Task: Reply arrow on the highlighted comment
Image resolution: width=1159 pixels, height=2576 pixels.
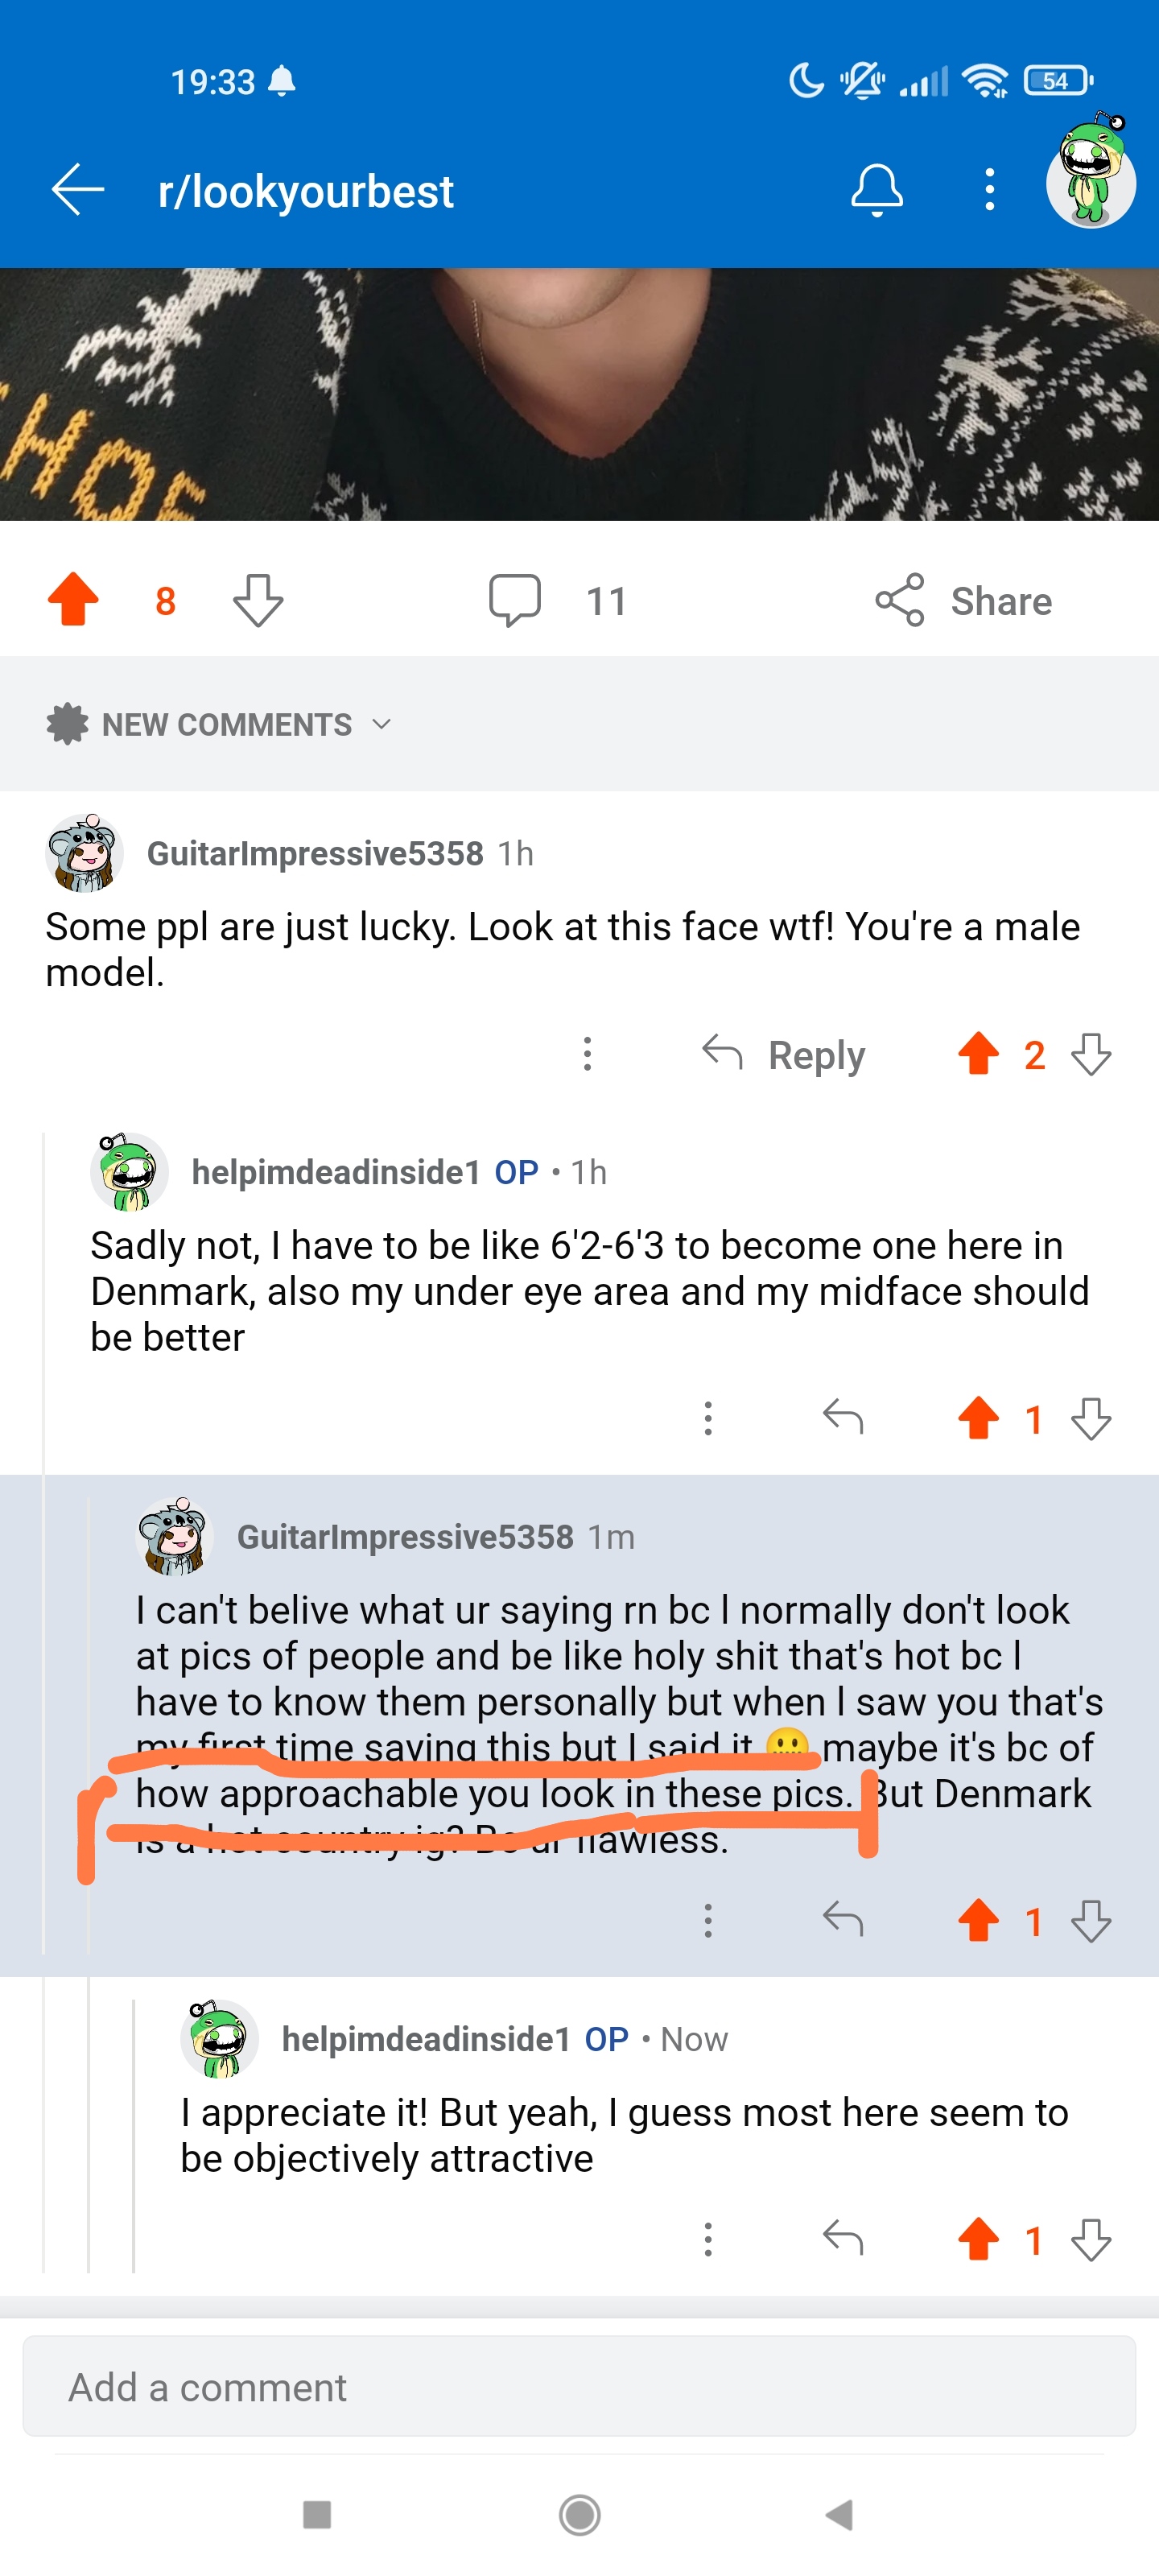Action: 842,1920
